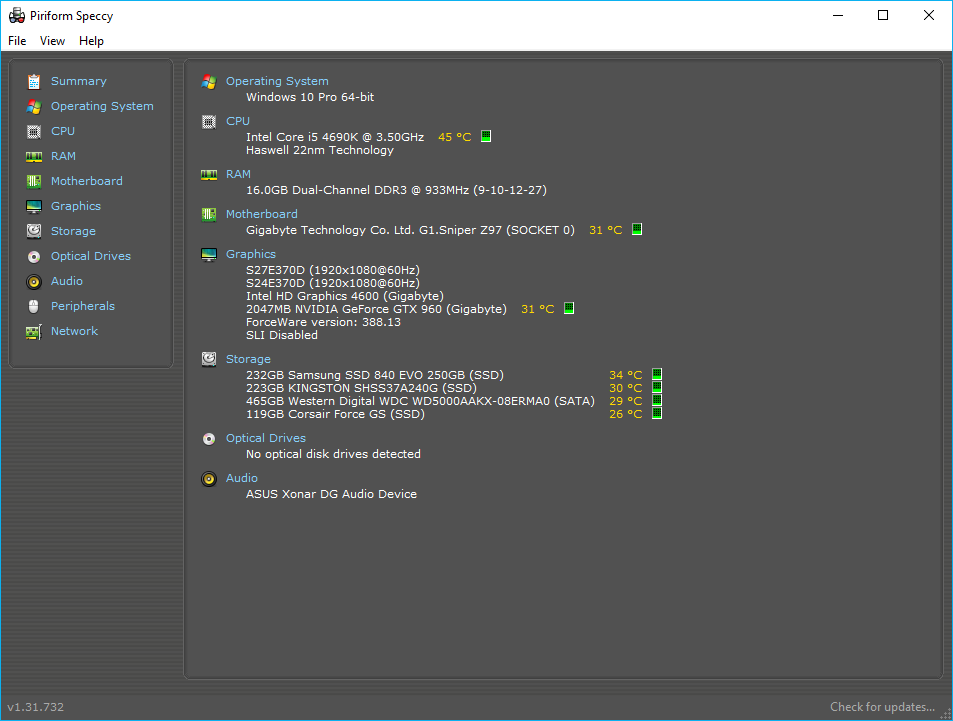The width and height of the screenshot is (953, 721).
Task: Click the Piriform Speccy title bar icon
Action: (x=16, y=15)
